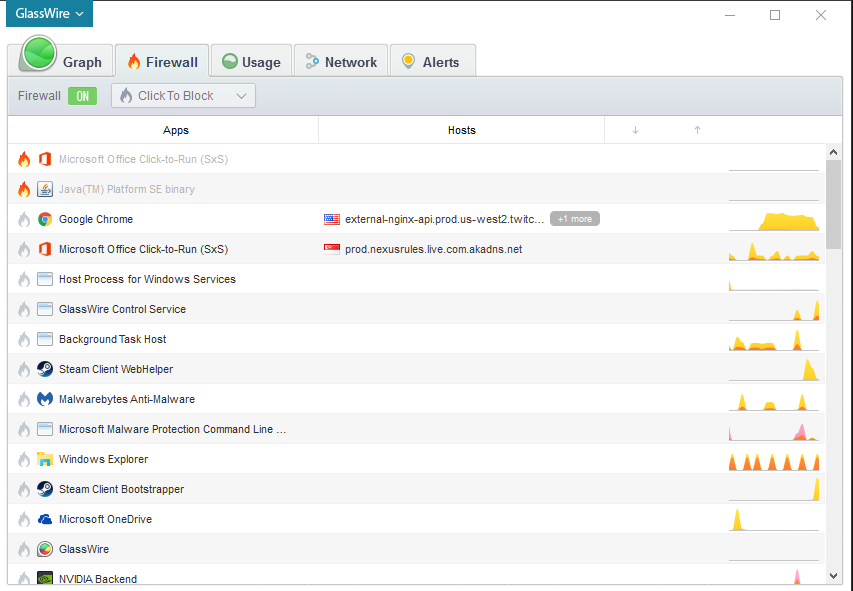Block Host Process for Windows Services flame
The image size is (853, 591).
point(24,279)
